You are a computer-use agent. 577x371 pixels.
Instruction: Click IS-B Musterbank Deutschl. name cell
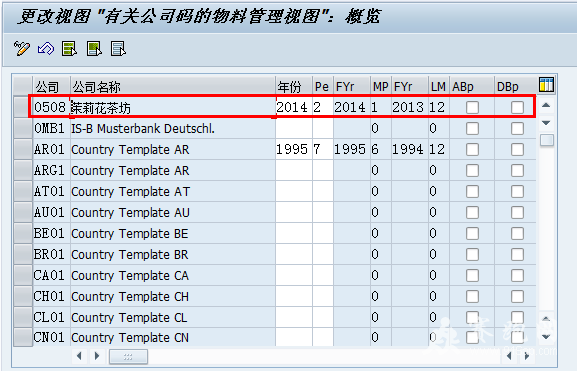coord(173,128)
